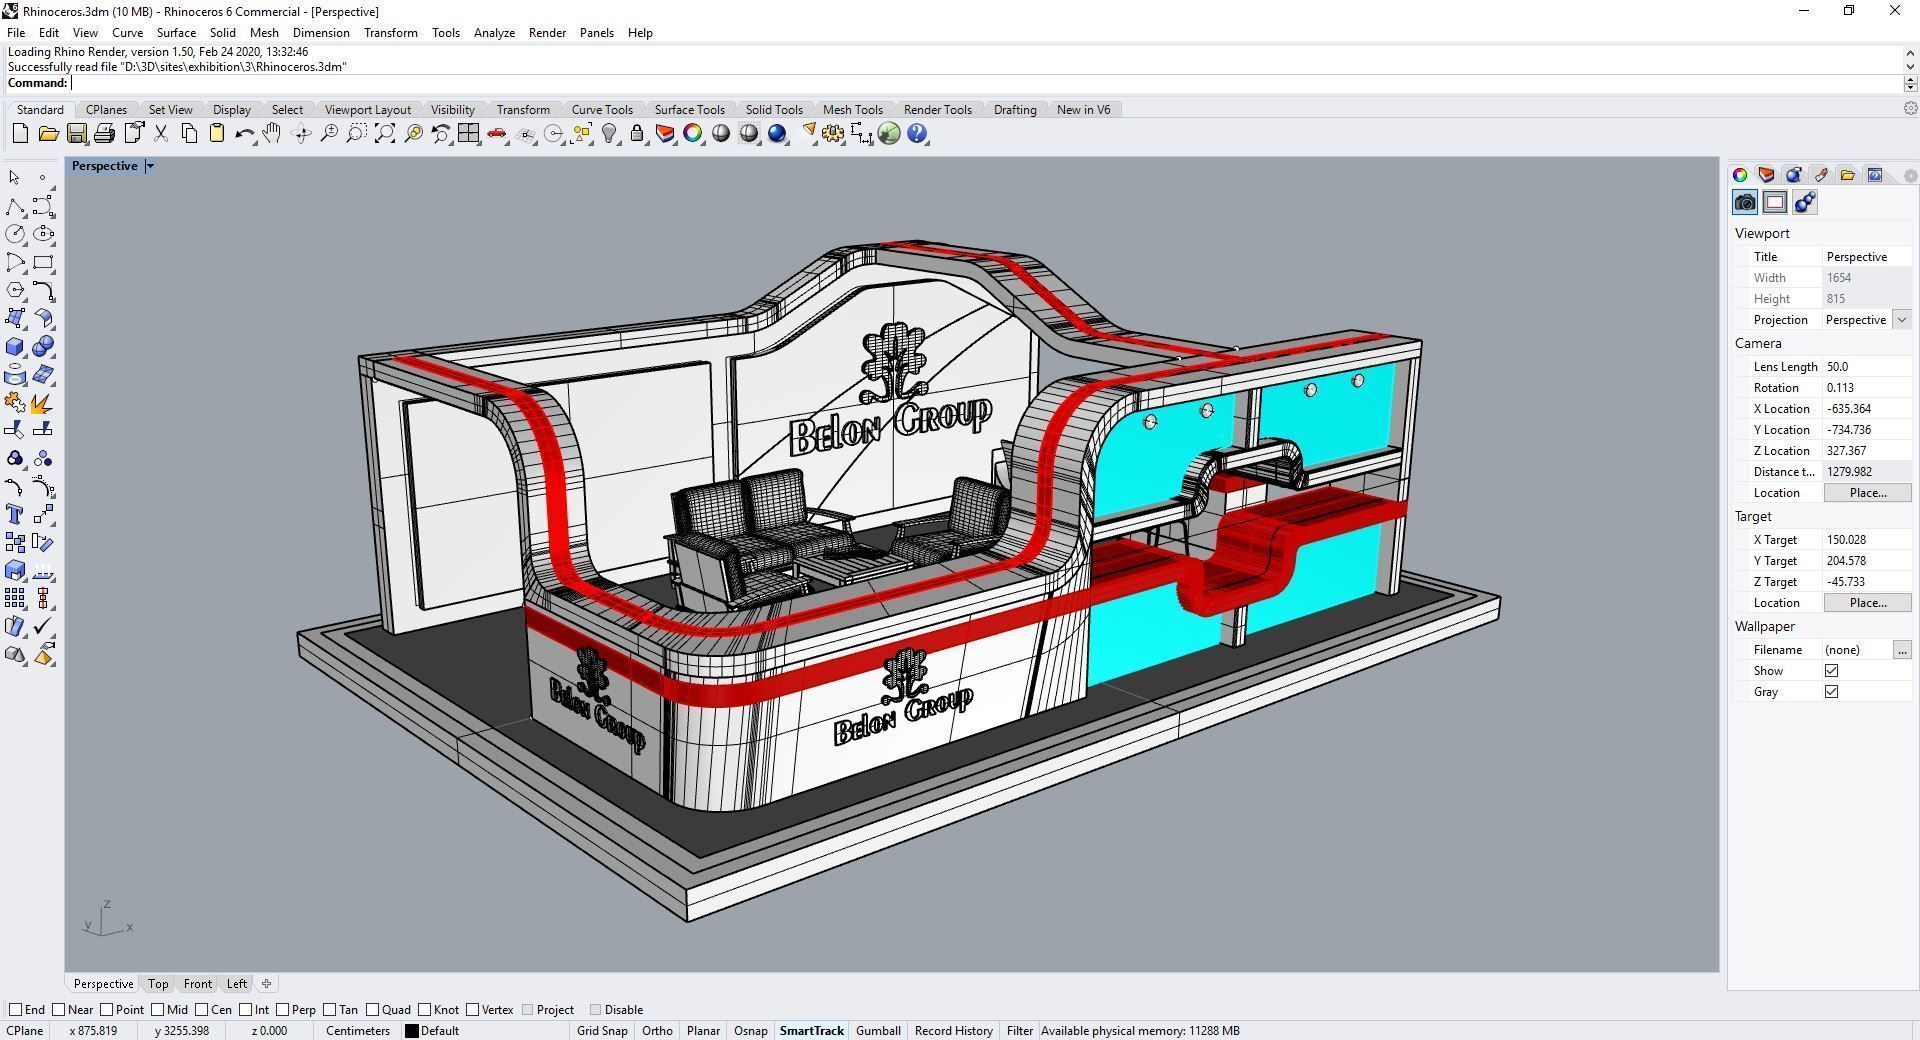Click the New file icon
1920x1040 pixels.
[x=20, y=134]
